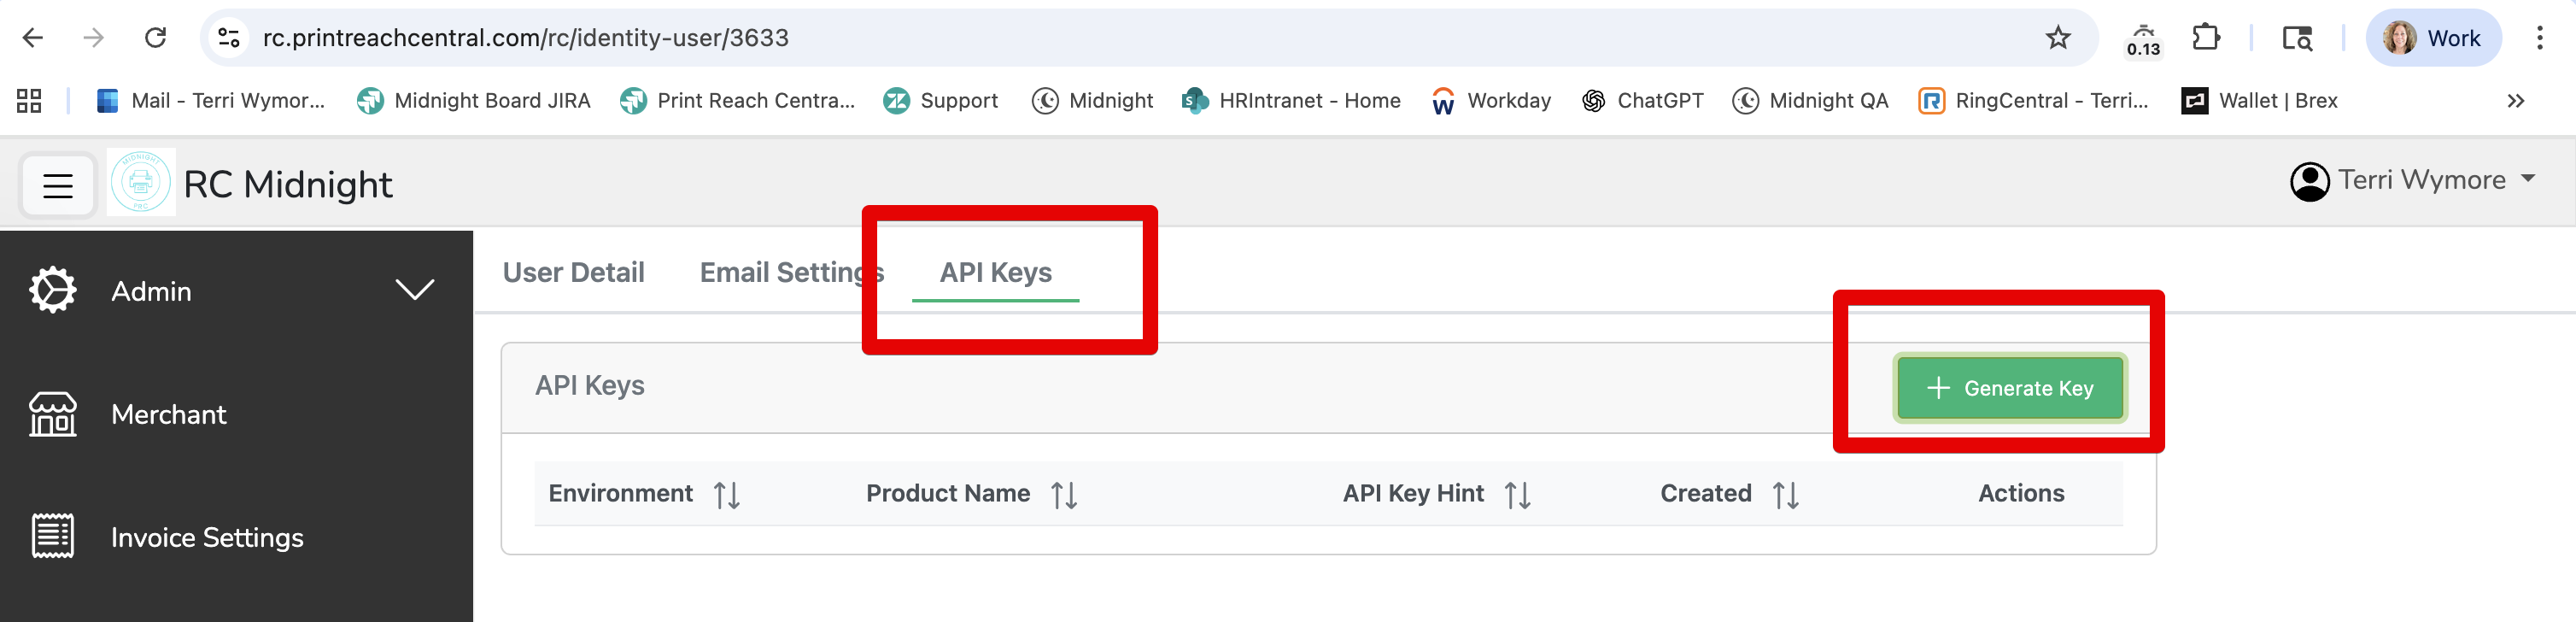
Task: Switch to the Email Settings tab
Action: [792, 273]
